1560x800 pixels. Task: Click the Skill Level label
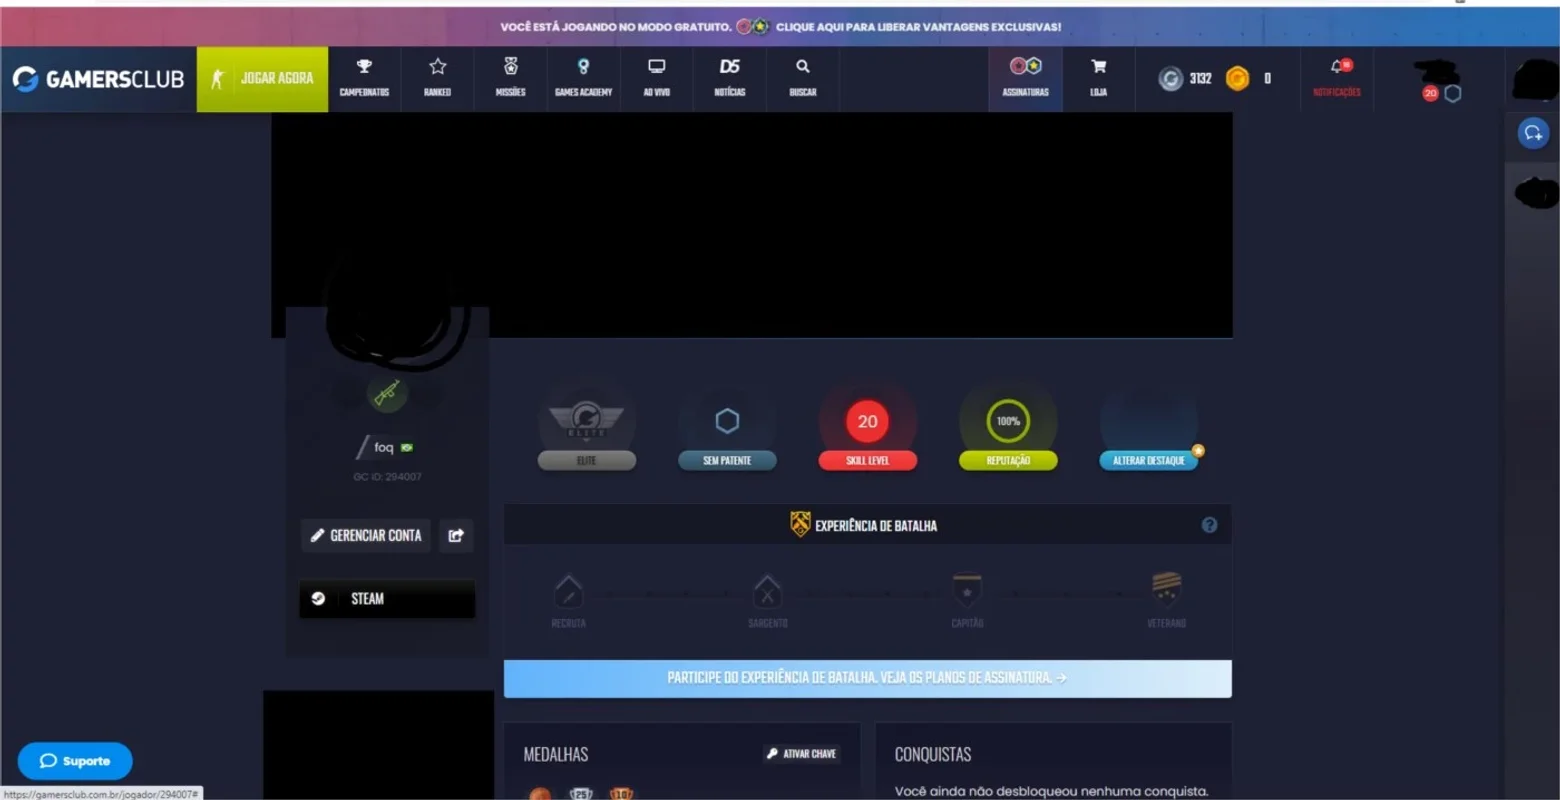(x=867, y=460)
